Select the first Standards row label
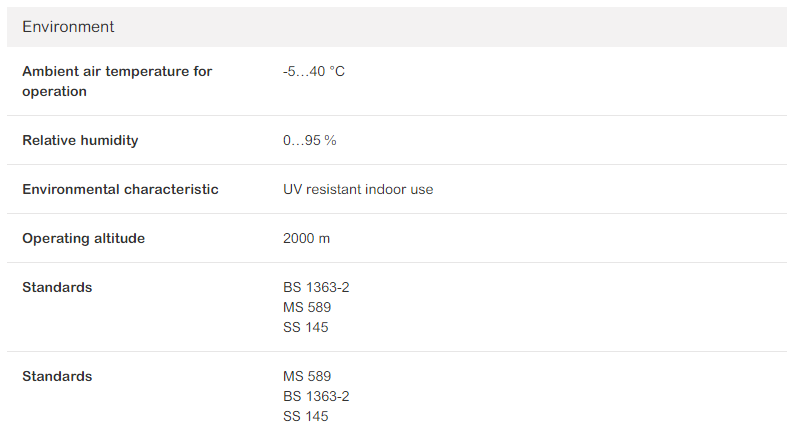 tap(57, 287)
